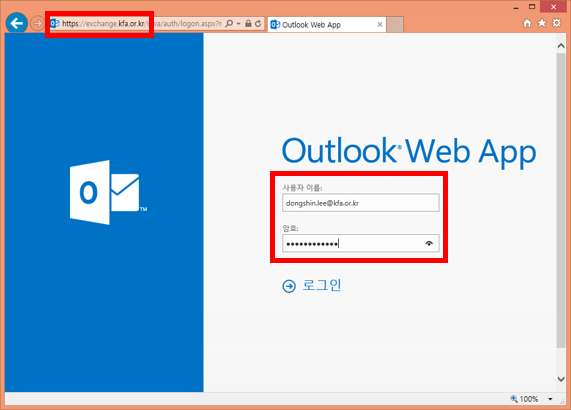Click the white Outlook logo
The width and height of the screenshot is (571, 410).
(108, 192)
